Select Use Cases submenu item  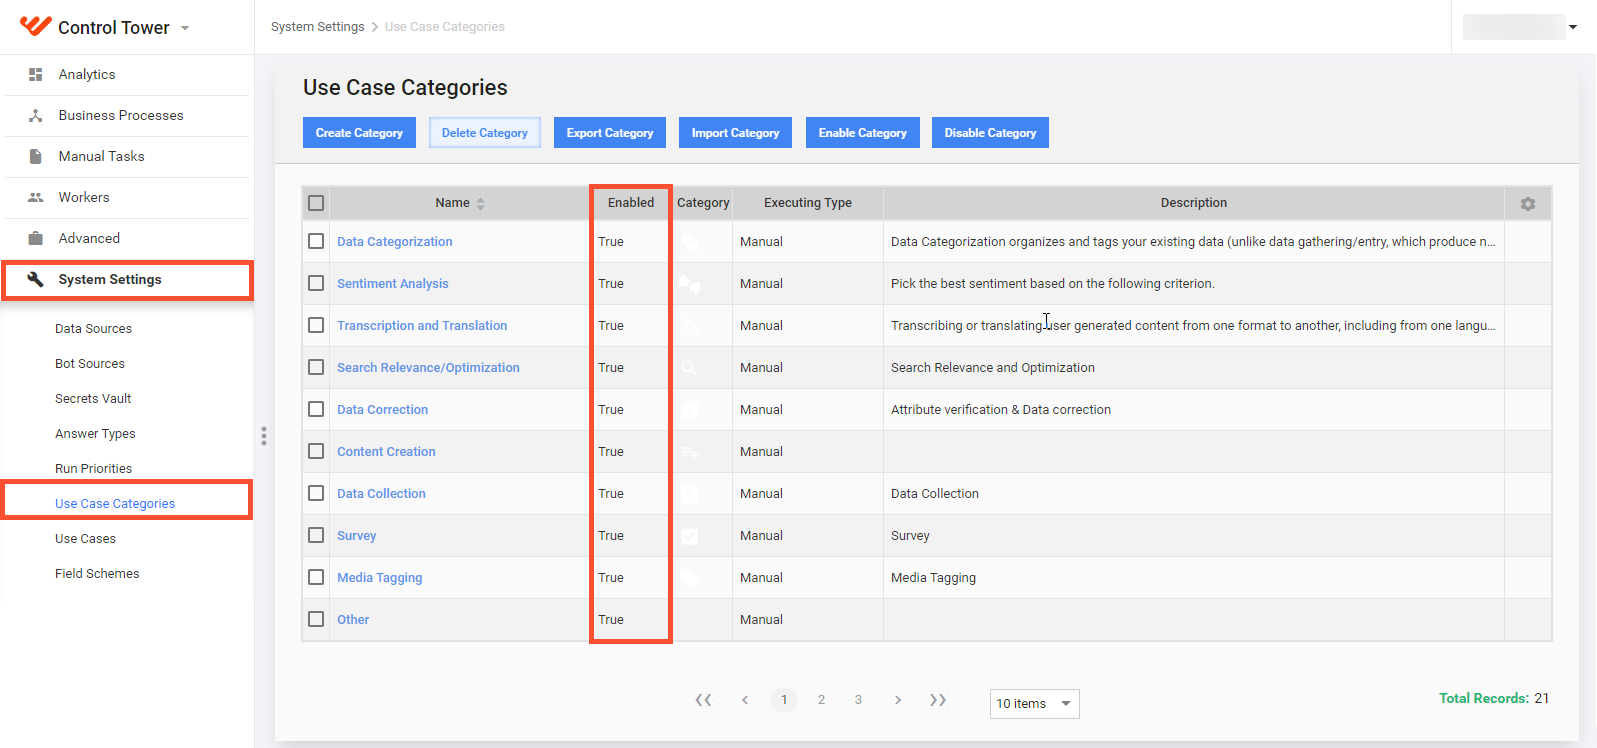click(x=85, y=538)
